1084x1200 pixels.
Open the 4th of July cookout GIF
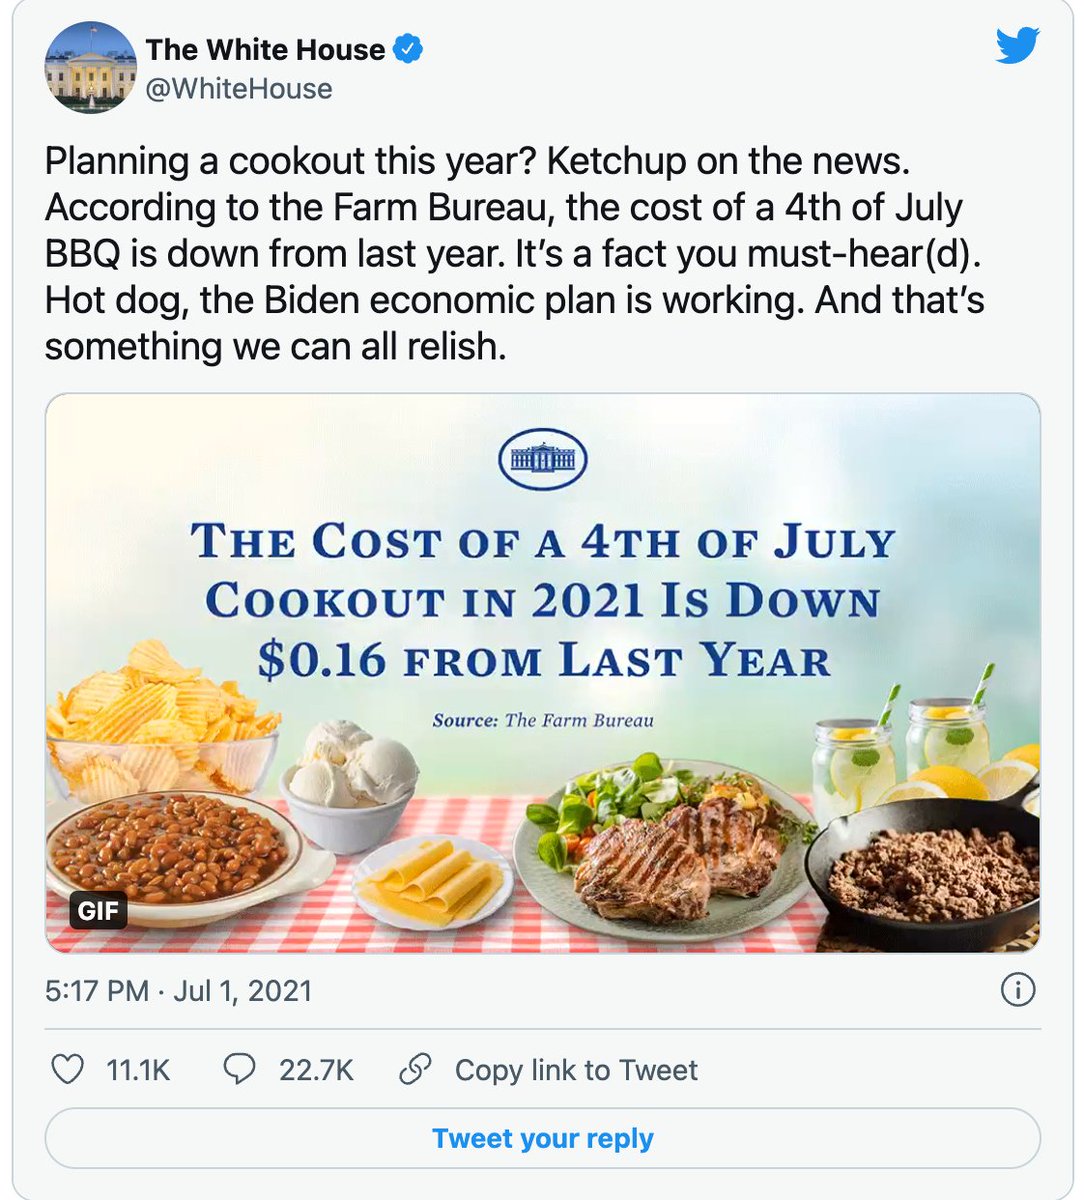pyautogui.click(x=543, y=673)
